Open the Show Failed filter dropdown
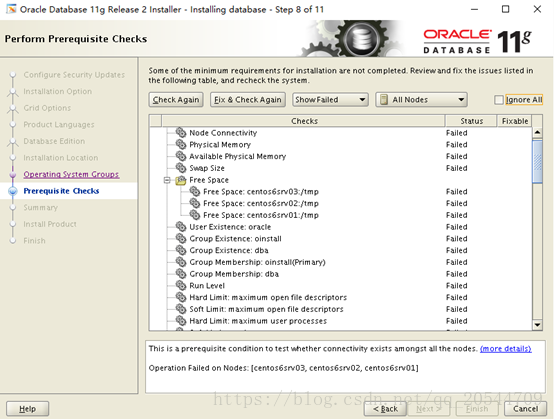The height and width of the screenshot is (419, 554). 330,100
